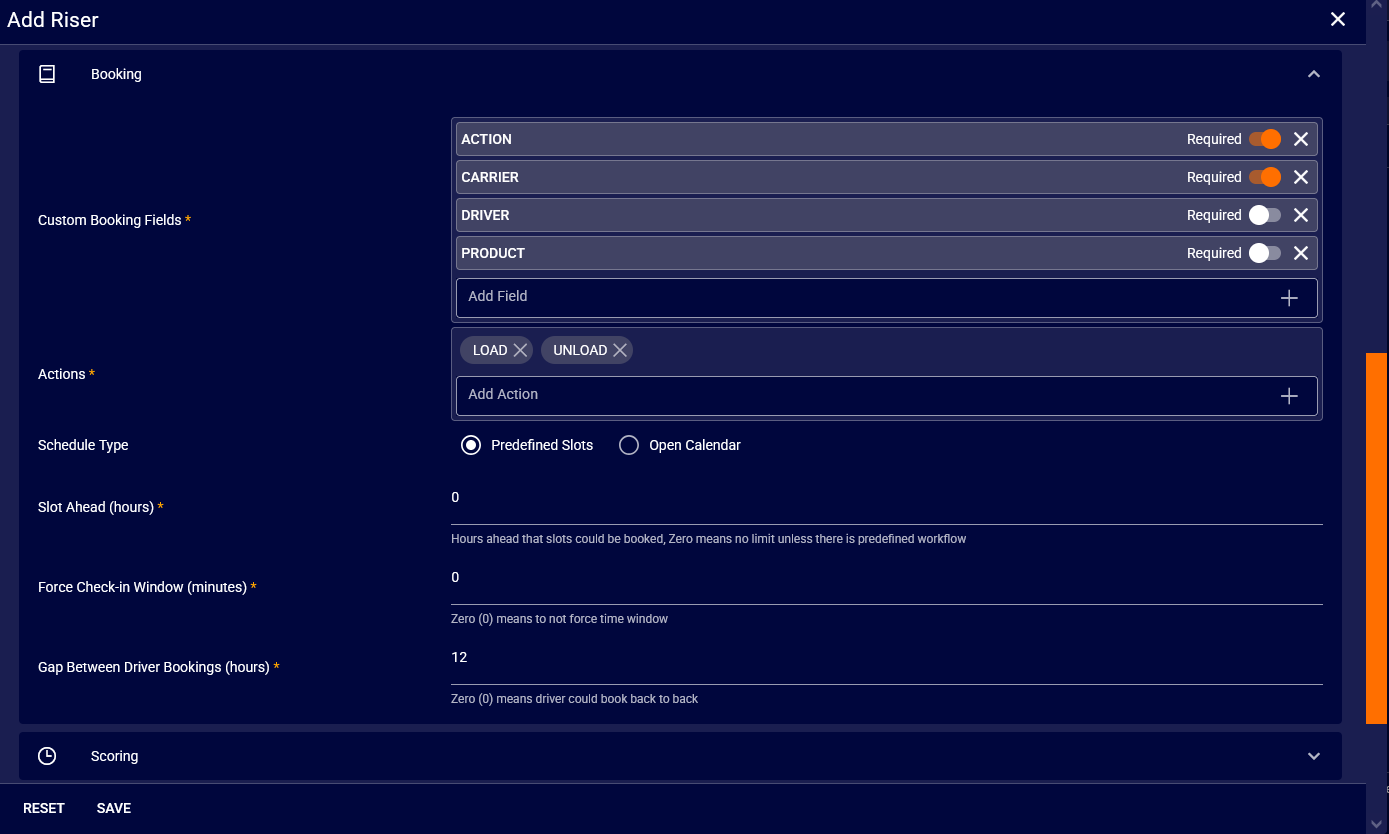Viewport: 1389px width, 834px height.
Task: Click Gap Between Driver Bookings field
Action: 887,658
